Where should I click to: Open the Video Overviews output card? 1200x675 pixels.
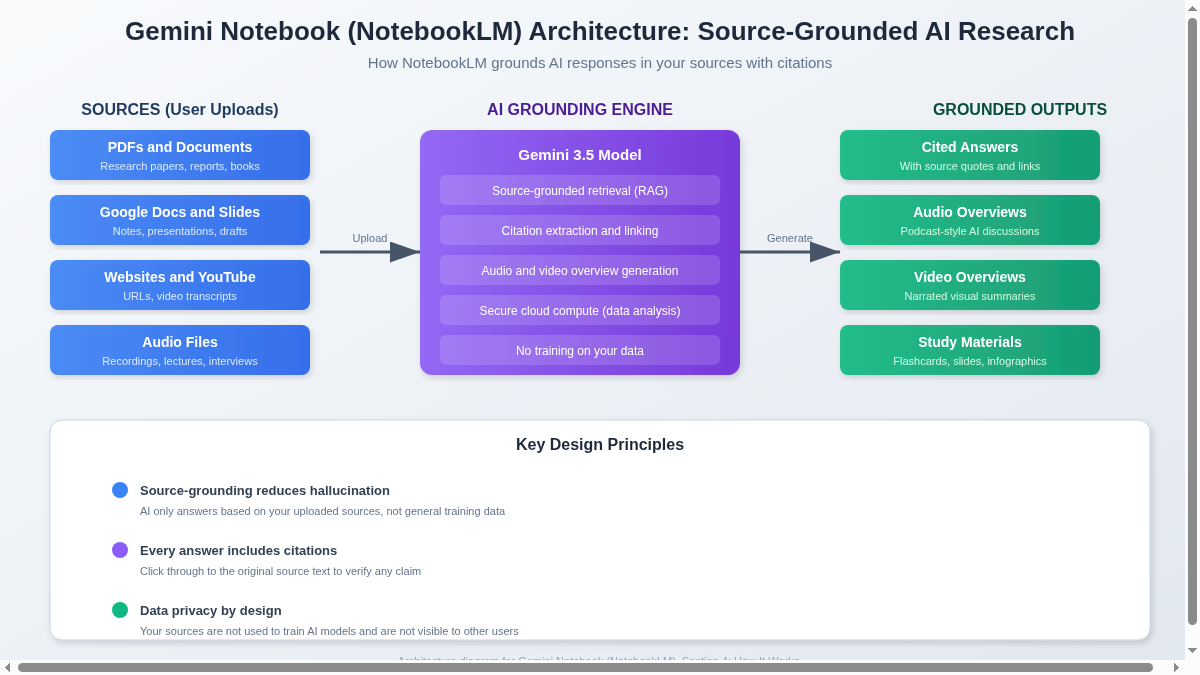coord(970,285)
